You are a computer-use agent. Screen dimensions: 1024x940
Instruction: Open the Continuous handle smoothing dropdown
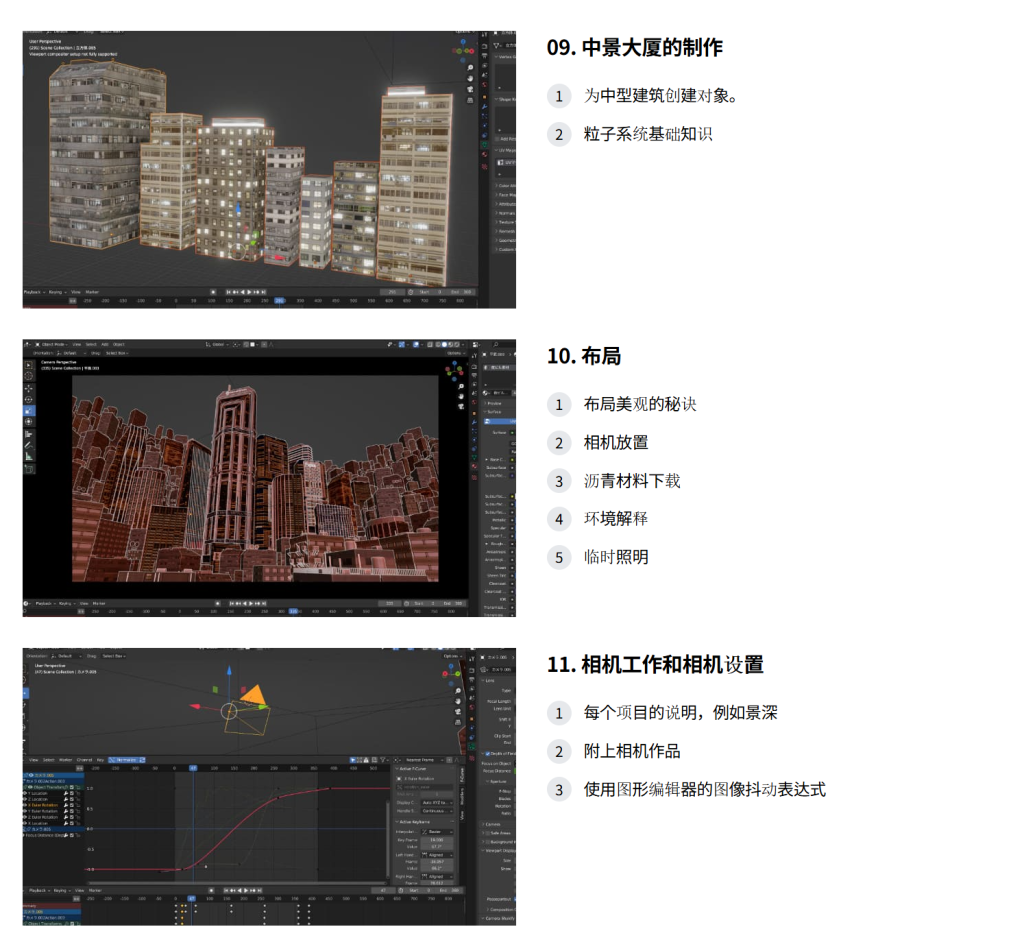coord(438,811)
